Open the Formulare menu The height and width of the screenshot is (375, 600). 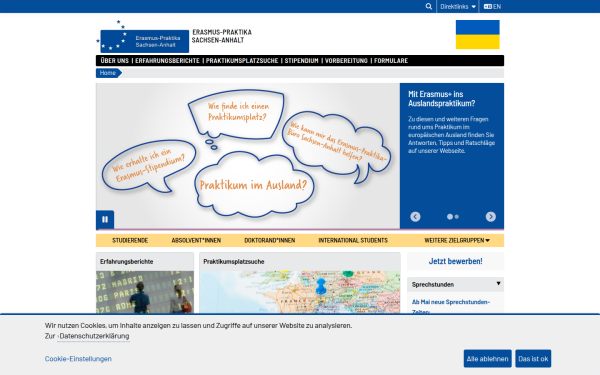click(391, 60)
